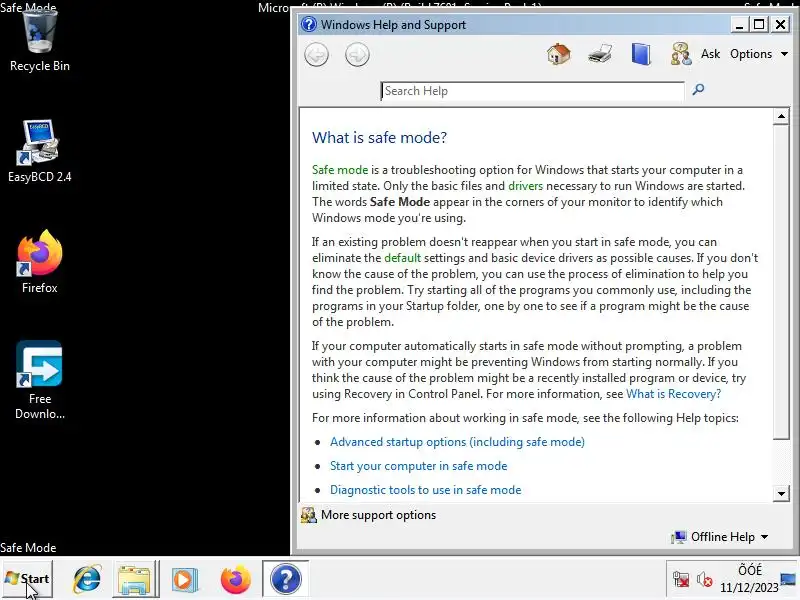Go back in Help navigation
Viewport: 800px width, 600px height.
(316, 55)
